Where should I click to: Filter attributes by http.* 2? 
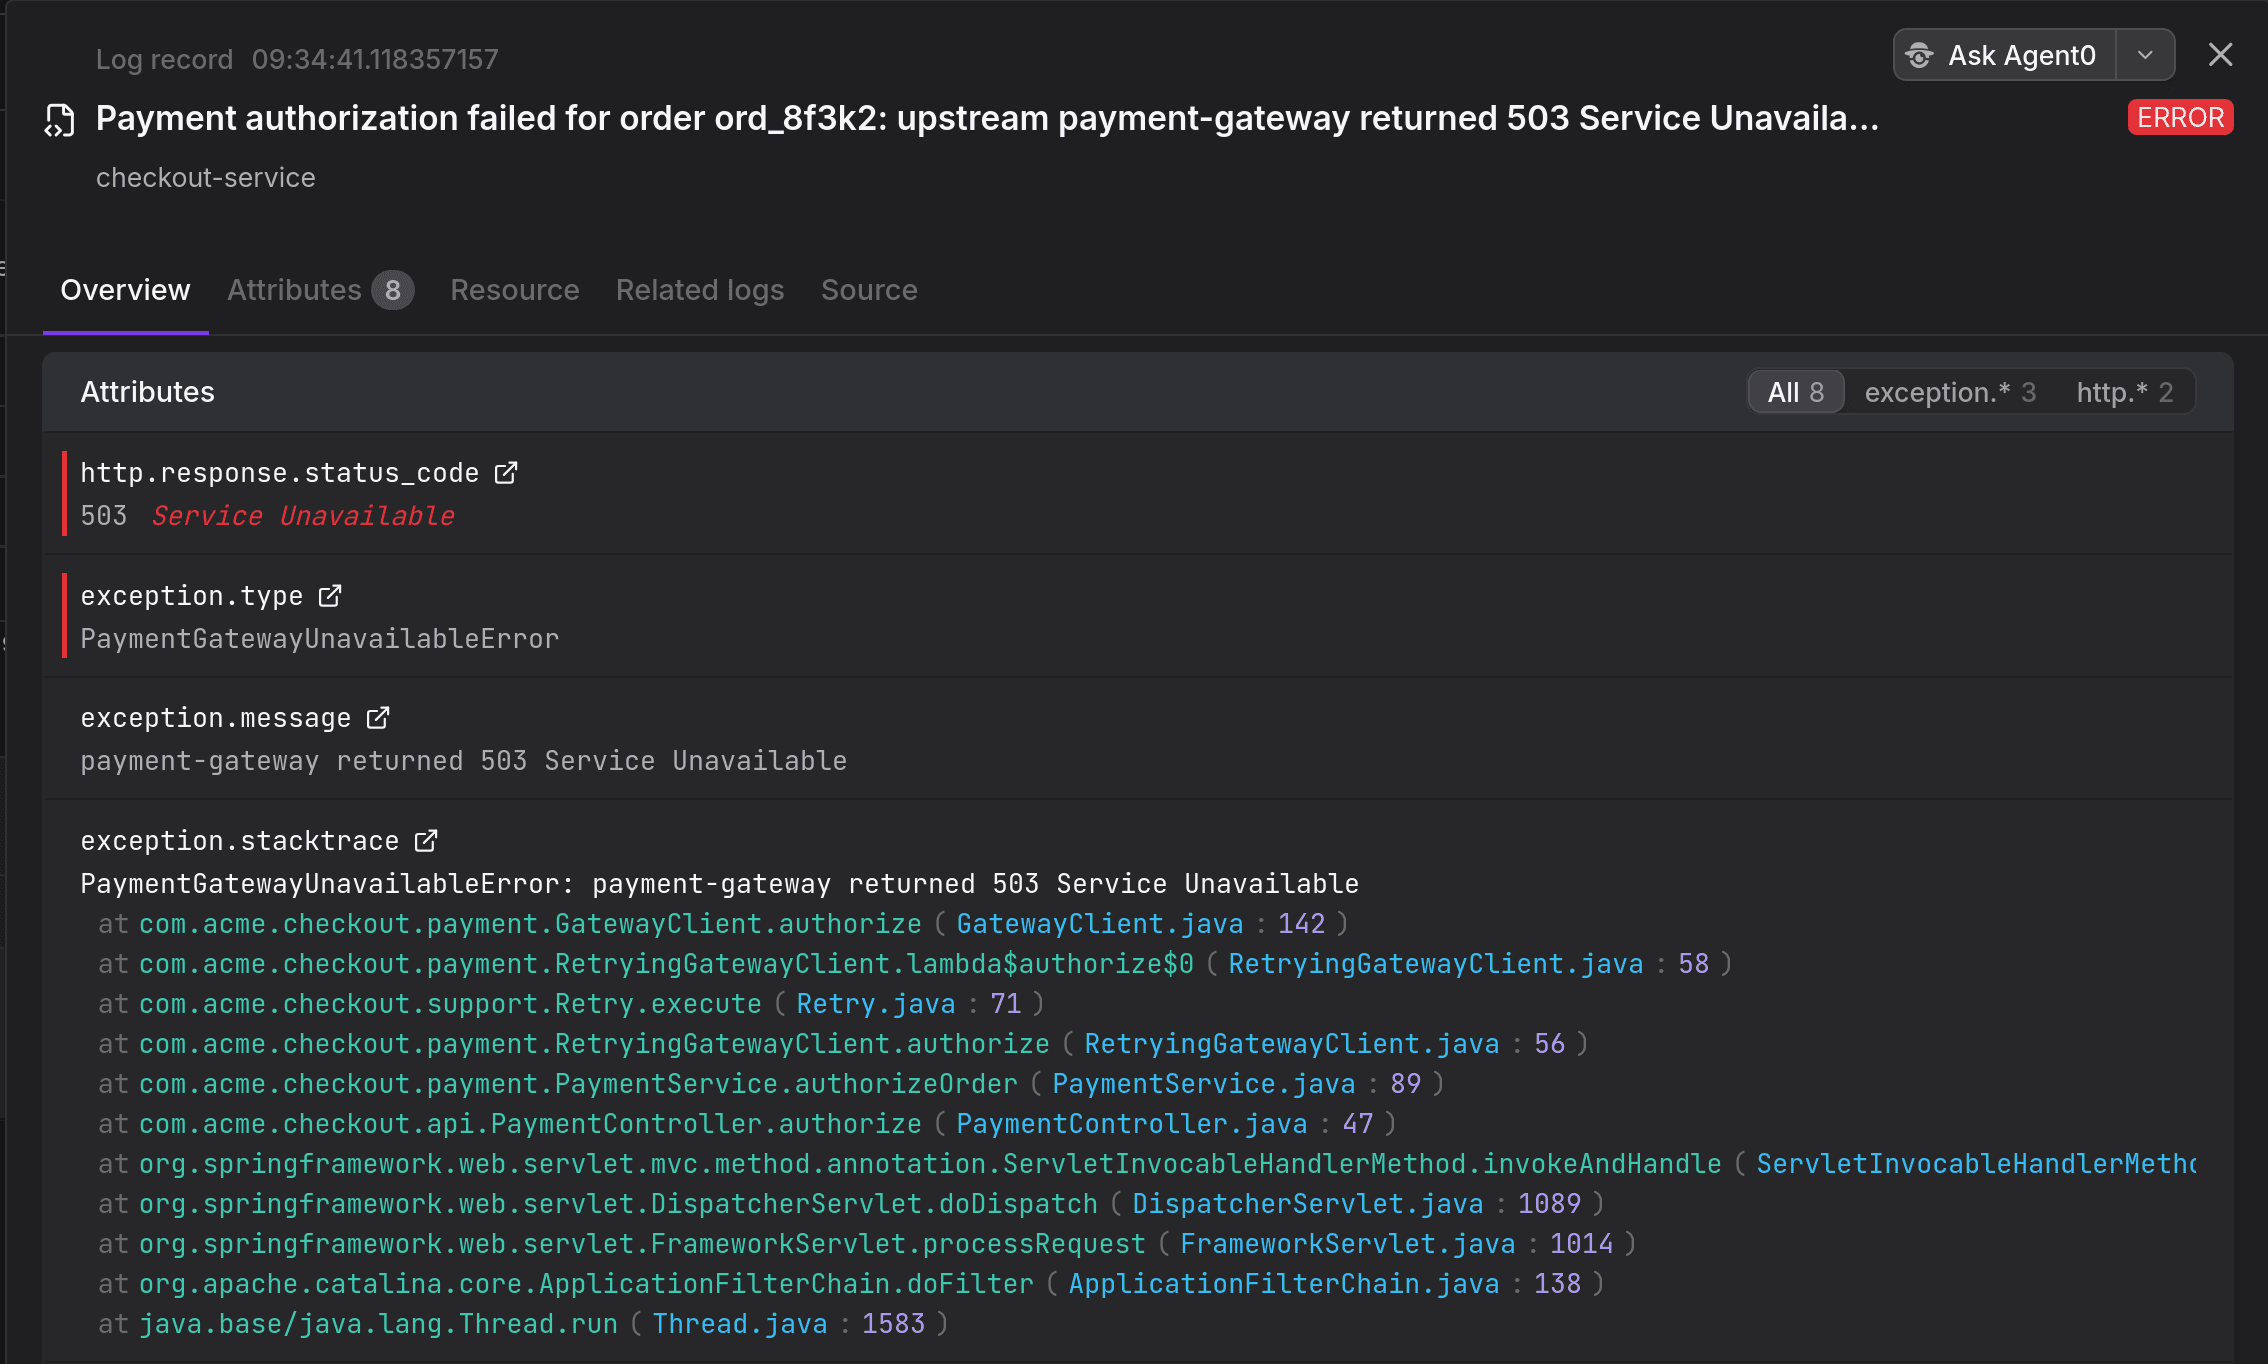(2125, 392)
